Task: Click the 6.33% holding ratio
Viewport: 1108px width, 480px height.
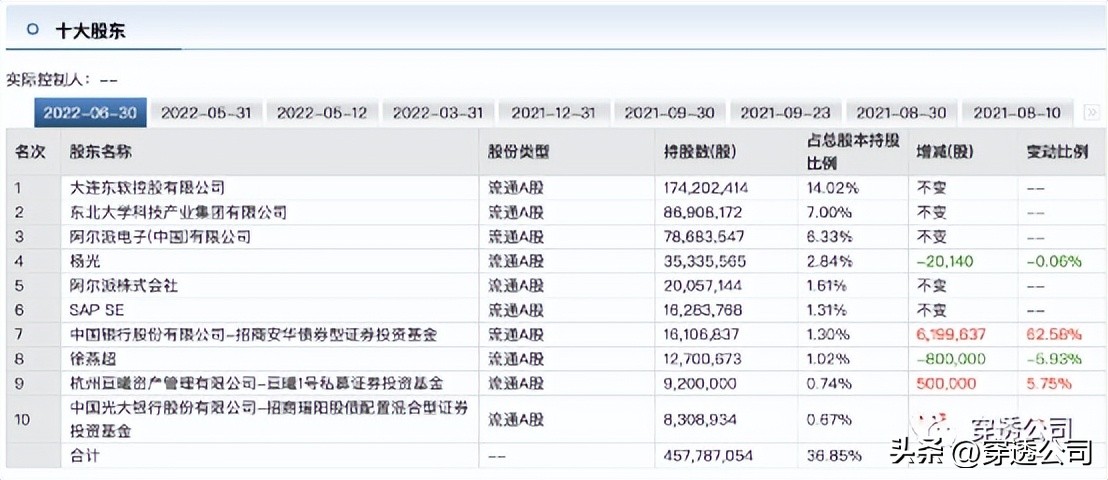Action: (830, 236)
